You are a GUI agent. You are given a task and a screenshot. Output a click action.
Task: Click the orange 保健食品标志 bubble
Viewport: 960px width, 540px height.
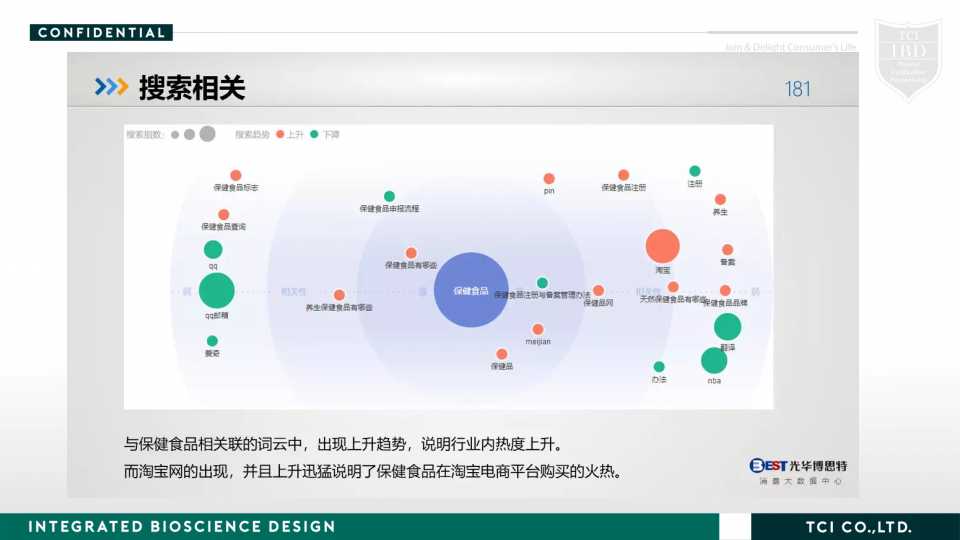[x=236, y=175]
